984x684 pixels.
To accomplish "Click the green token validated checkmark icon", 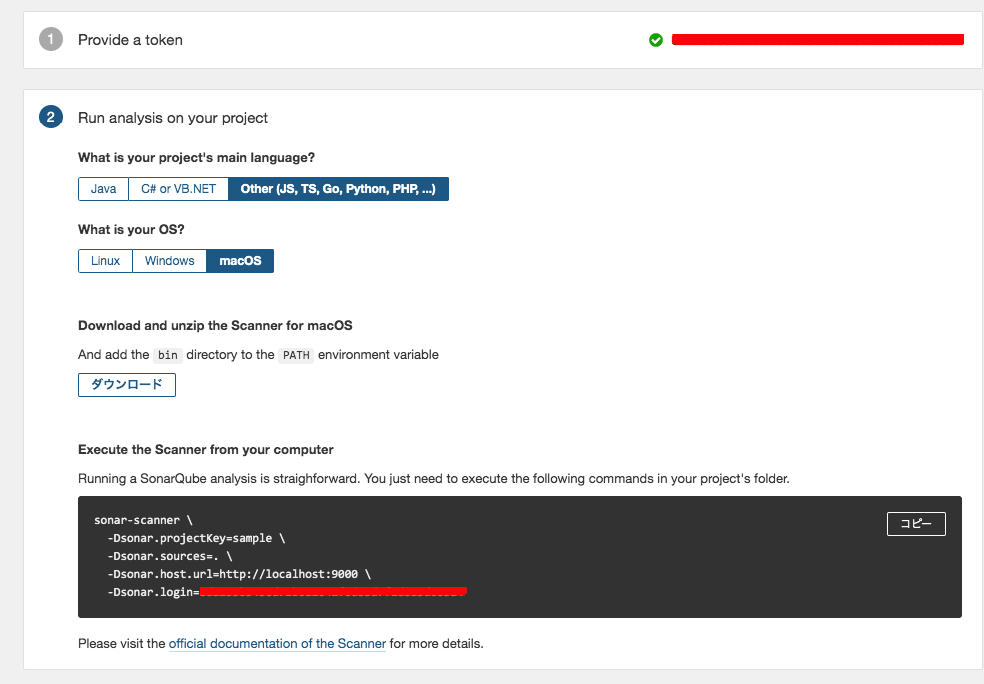I will point(656,40).
